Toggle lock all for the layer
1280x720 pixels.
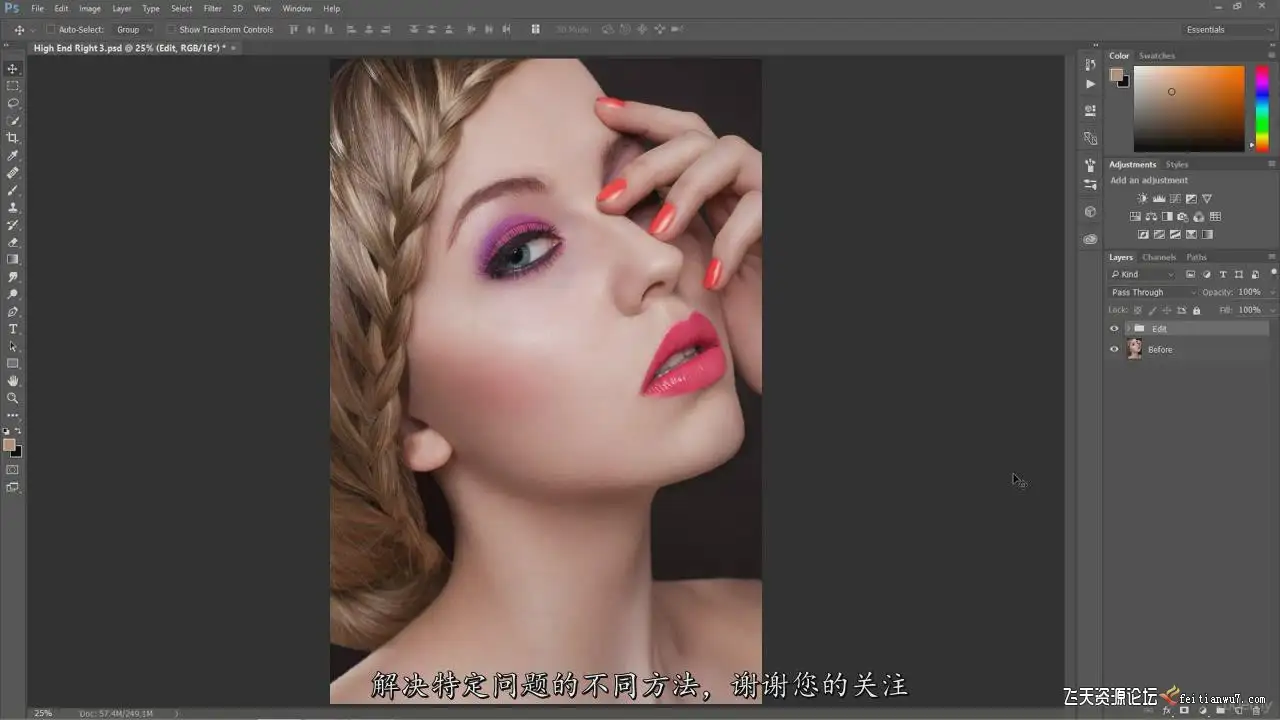(x=1196, y=311)
